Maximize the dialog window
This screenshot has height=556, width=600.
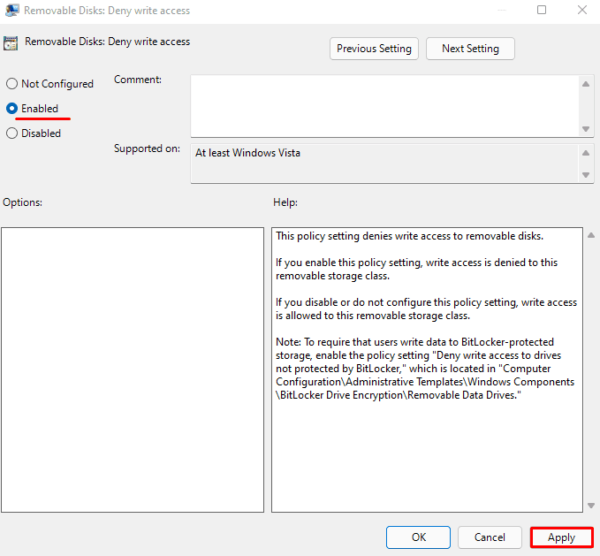coord(541,10)
